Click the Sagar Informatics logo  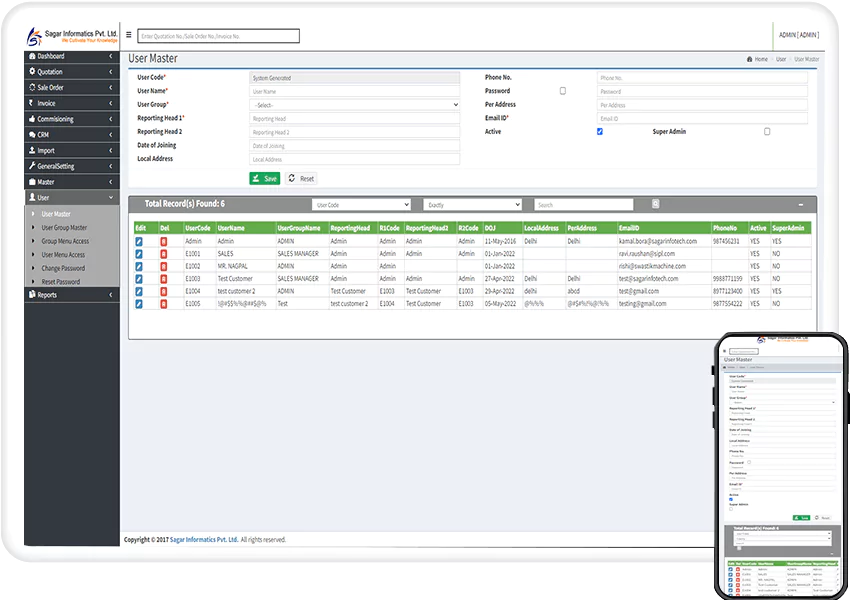[x=72, y=36]
